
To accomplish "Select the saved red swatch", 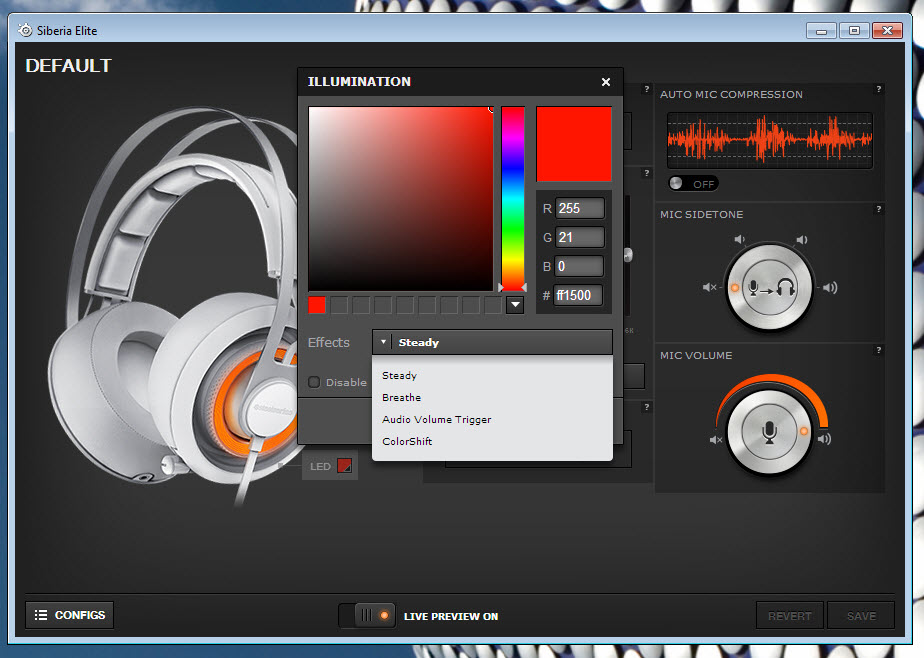I will 316,305.
